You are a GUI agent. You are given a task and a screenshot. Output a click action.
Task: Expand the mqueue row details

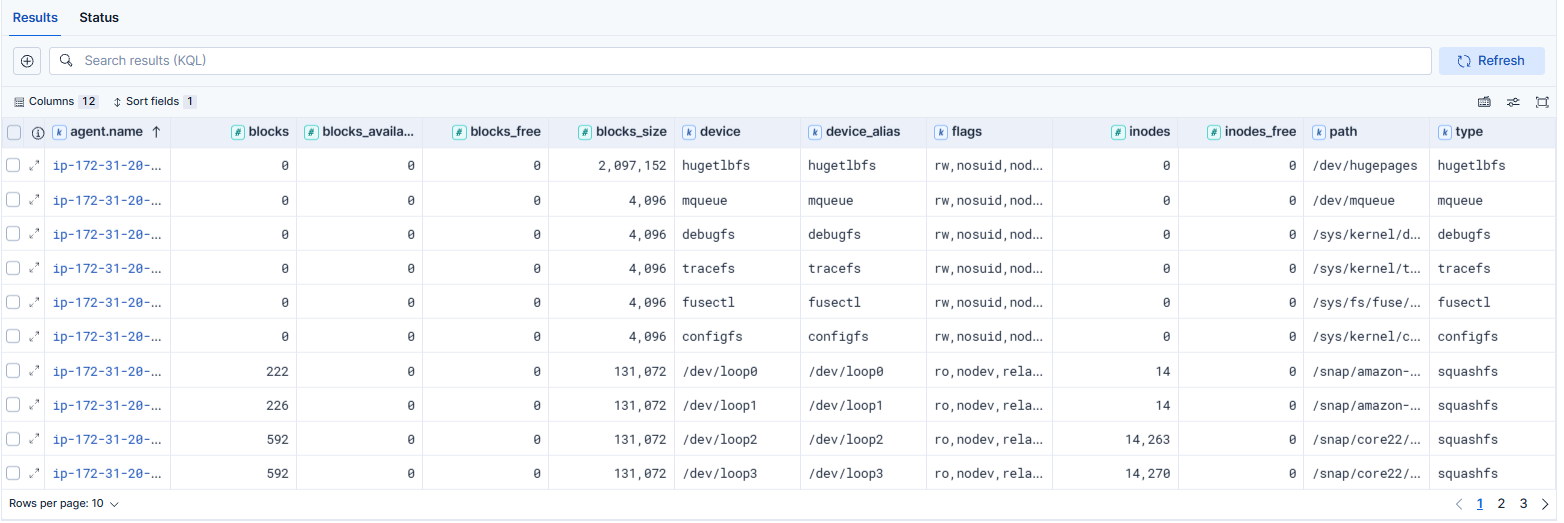coord(34,199)
